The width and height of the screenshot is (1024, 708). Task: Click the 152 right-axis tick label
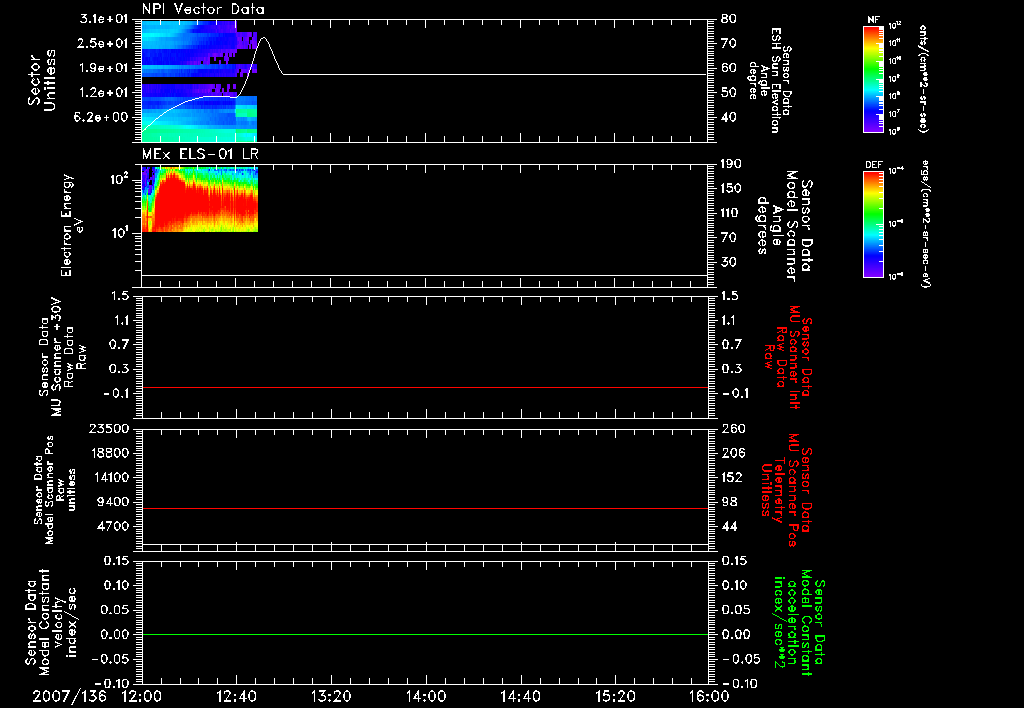(732, 477)
